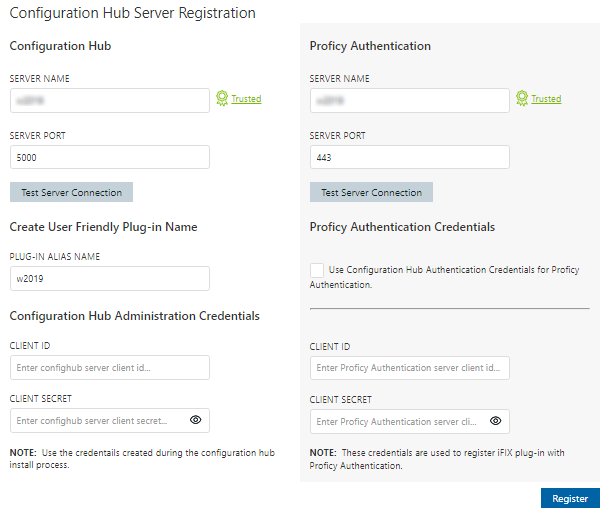Click the note about iFIX plug-in registration

click(x=437, y=459)
